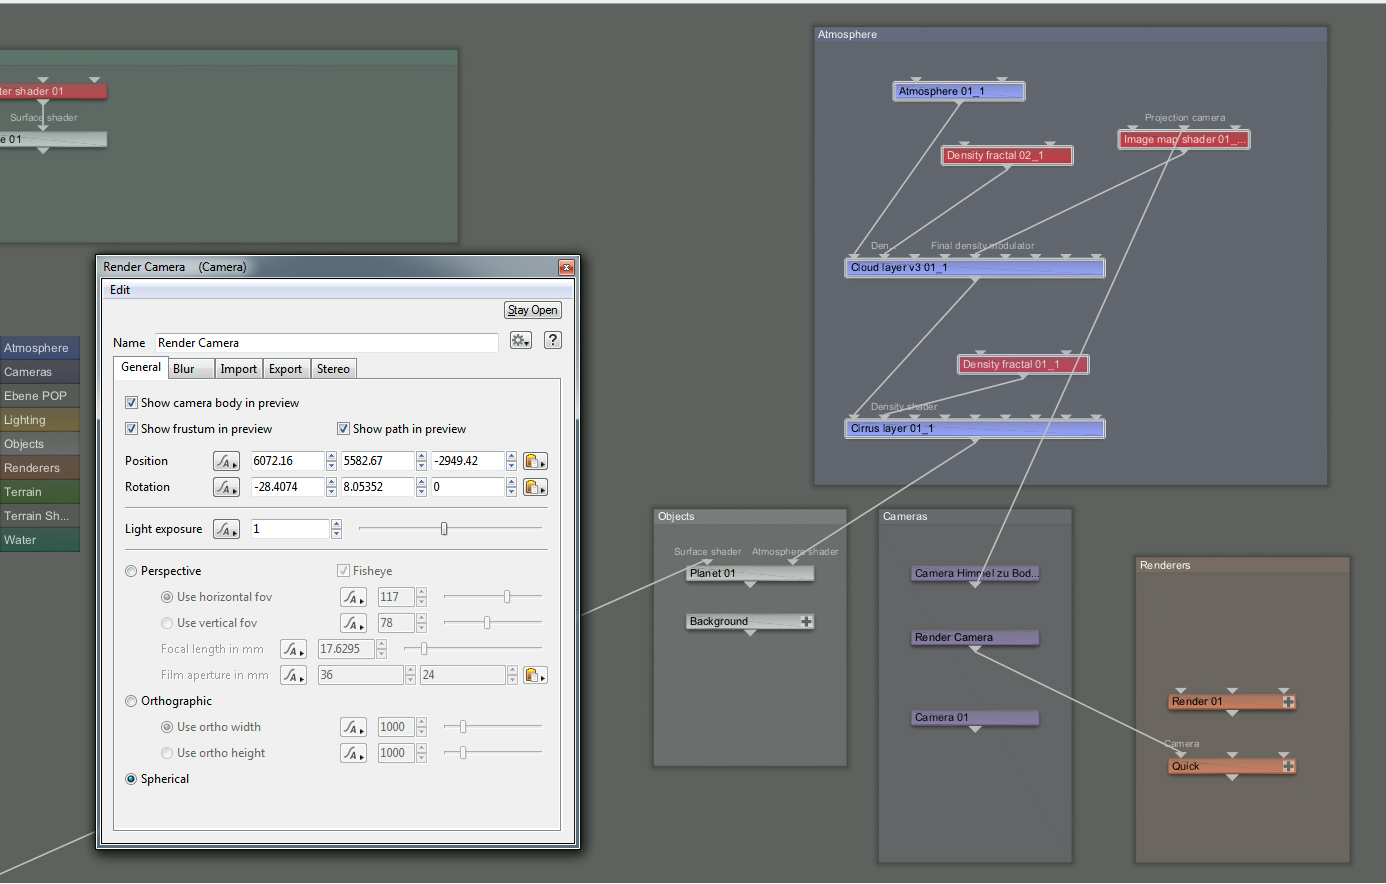Toggle the Fisheye checkbox

[343, 571]
